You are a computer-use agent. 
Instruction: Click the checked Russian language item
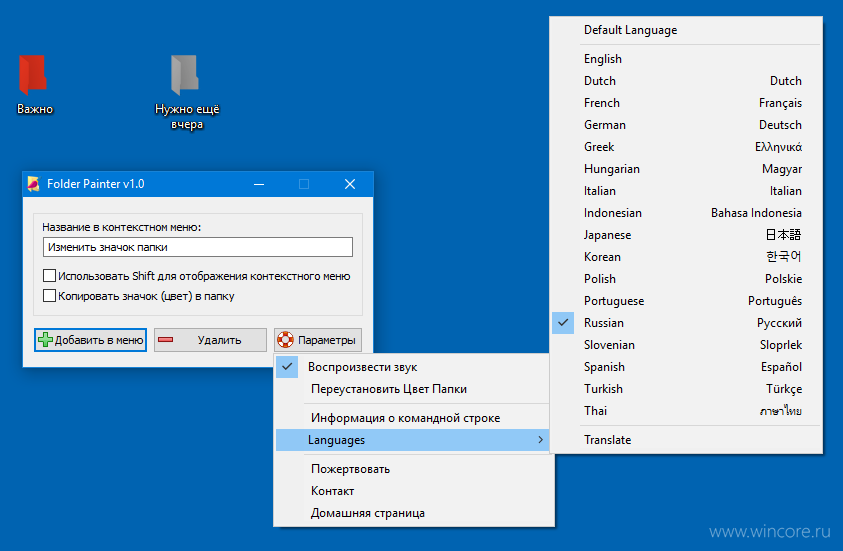pyautogui.click(x=686, y=323)
